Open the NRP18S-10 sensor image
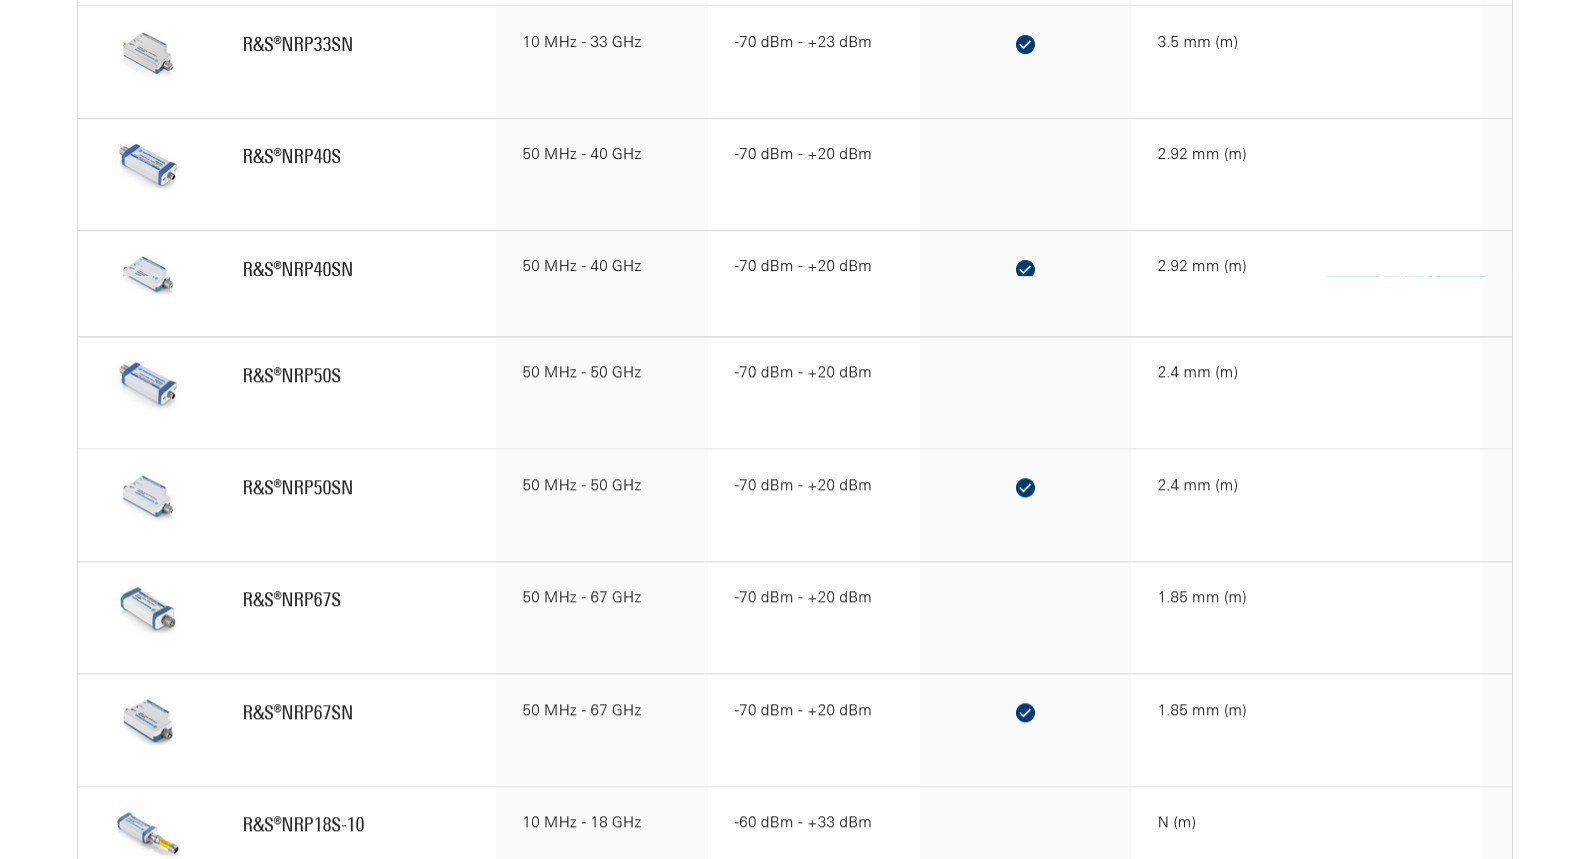Screen dimensions: 1586x859 [148, 832]
